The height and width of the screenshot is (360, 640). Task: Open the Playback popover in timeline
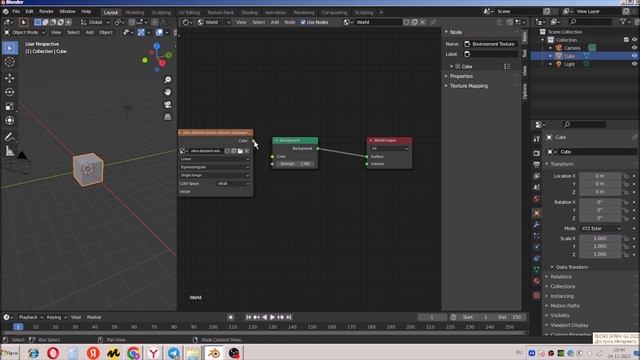[x=31, y=317]
